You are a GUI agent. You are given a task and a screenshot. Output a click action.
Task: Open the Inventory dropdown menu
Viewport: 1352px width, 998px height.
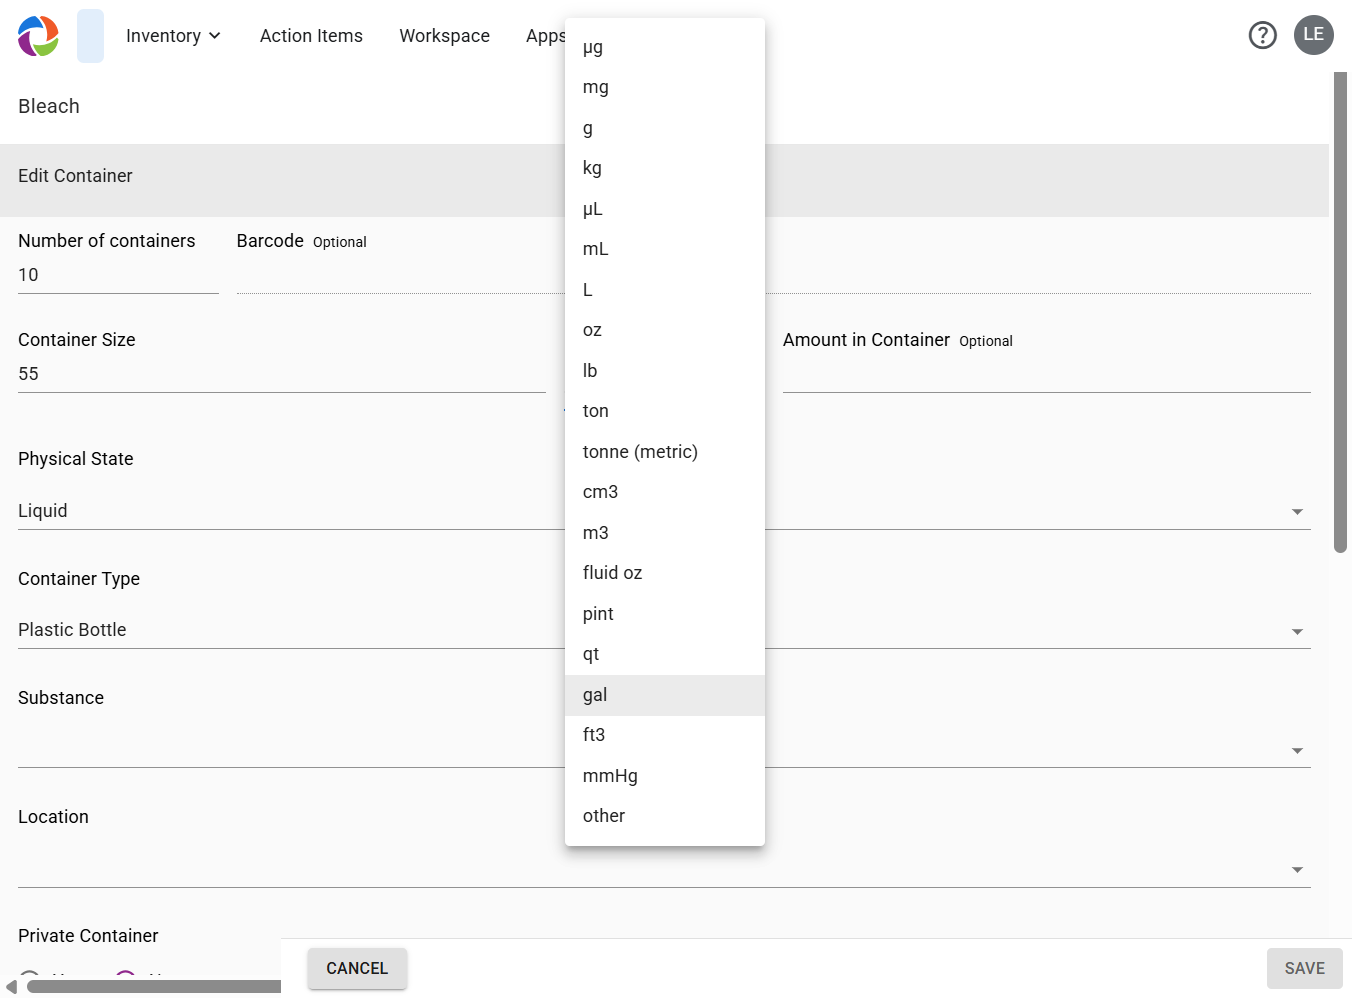coord(173,36)
